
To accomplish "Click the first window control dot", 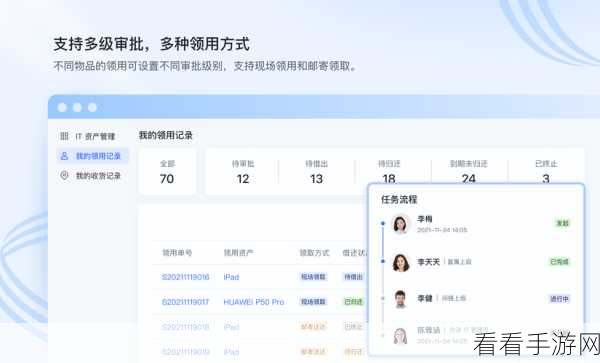I will (x=62, y=107).
